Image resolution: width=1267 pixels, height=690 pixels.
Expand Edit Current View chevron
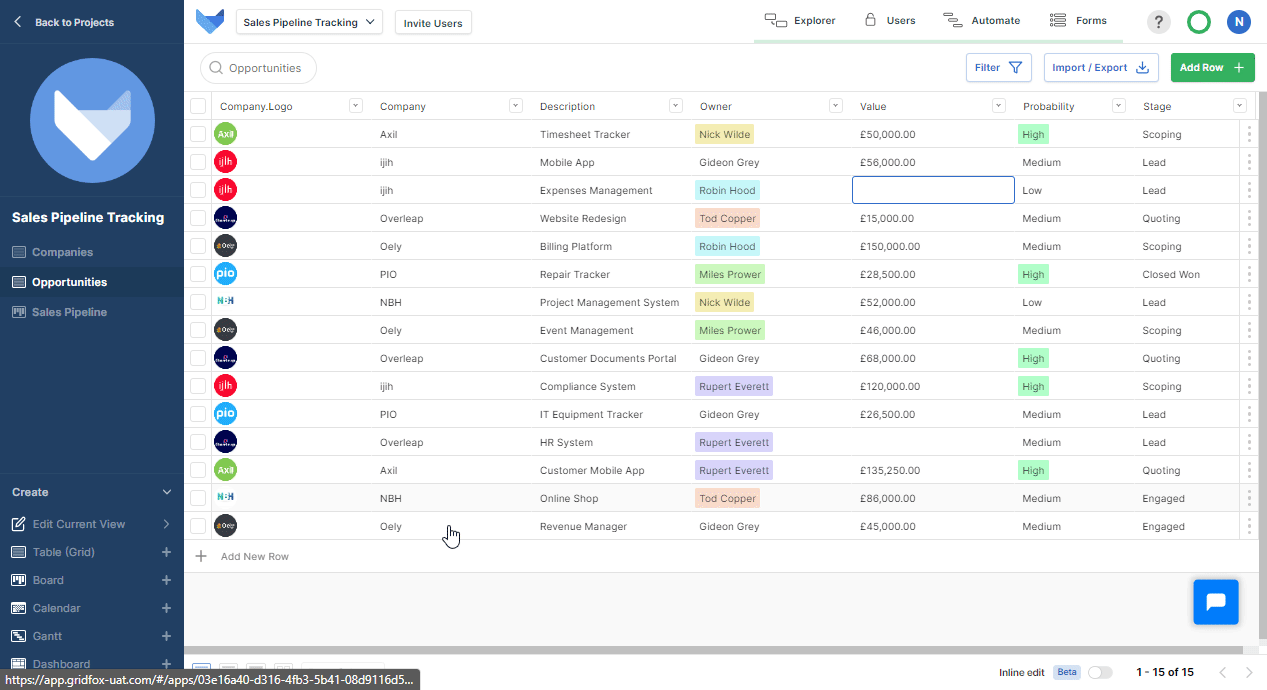pos(167,524)
